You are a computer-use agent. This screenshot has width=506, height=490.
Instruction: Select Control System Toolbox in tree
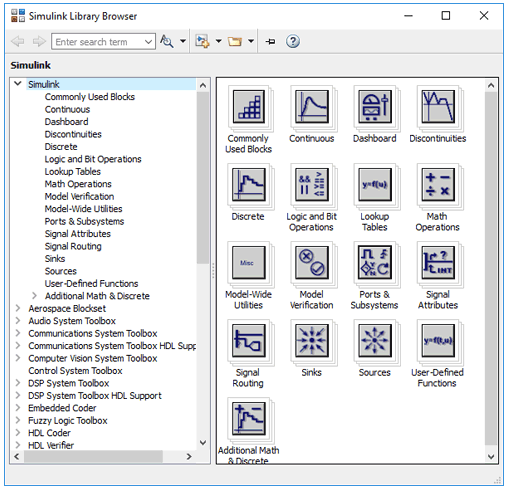[75, 371]
